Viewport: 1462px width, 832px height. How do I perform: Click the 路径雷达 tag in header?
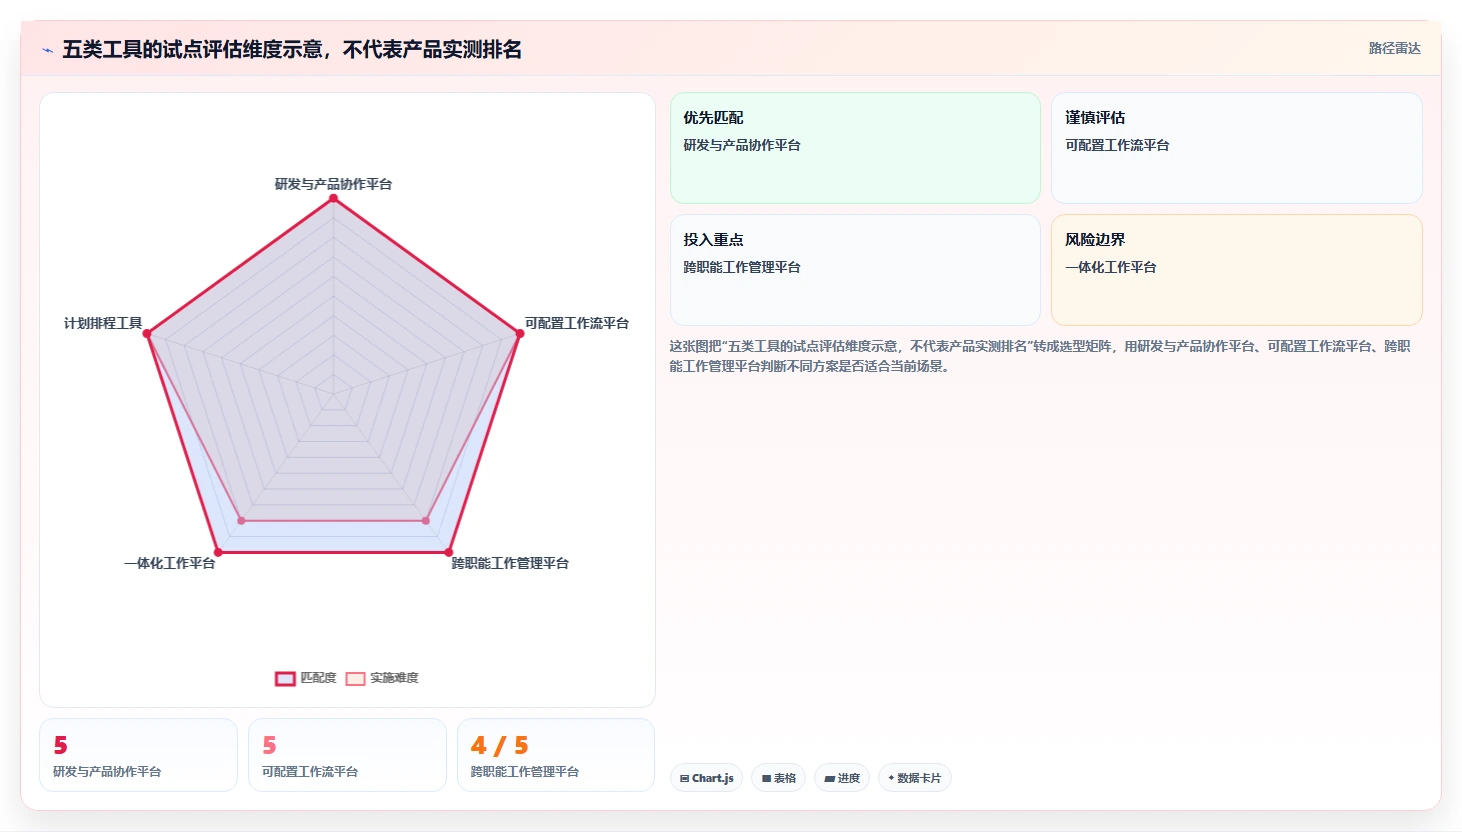pyautogui.click(x=1394, y=48)
